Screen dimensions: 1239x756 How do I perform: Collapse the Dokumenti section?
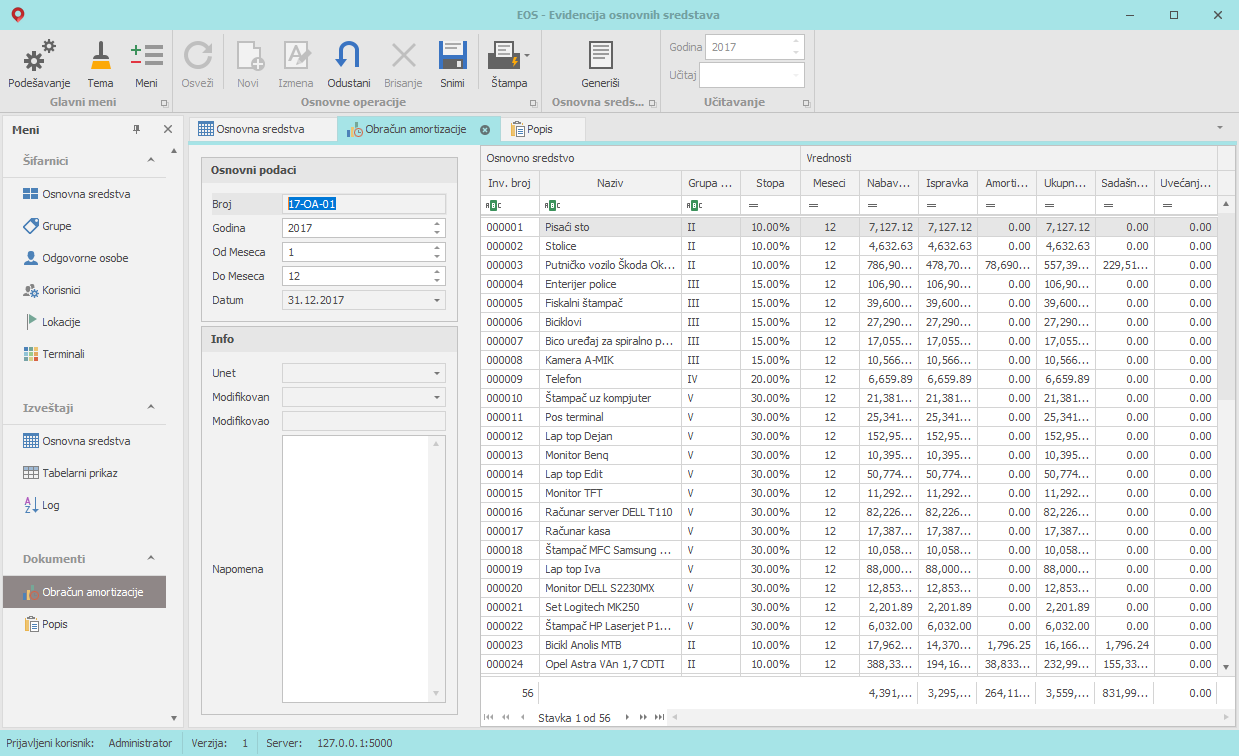pyautogui.click(x=151, y=558)
